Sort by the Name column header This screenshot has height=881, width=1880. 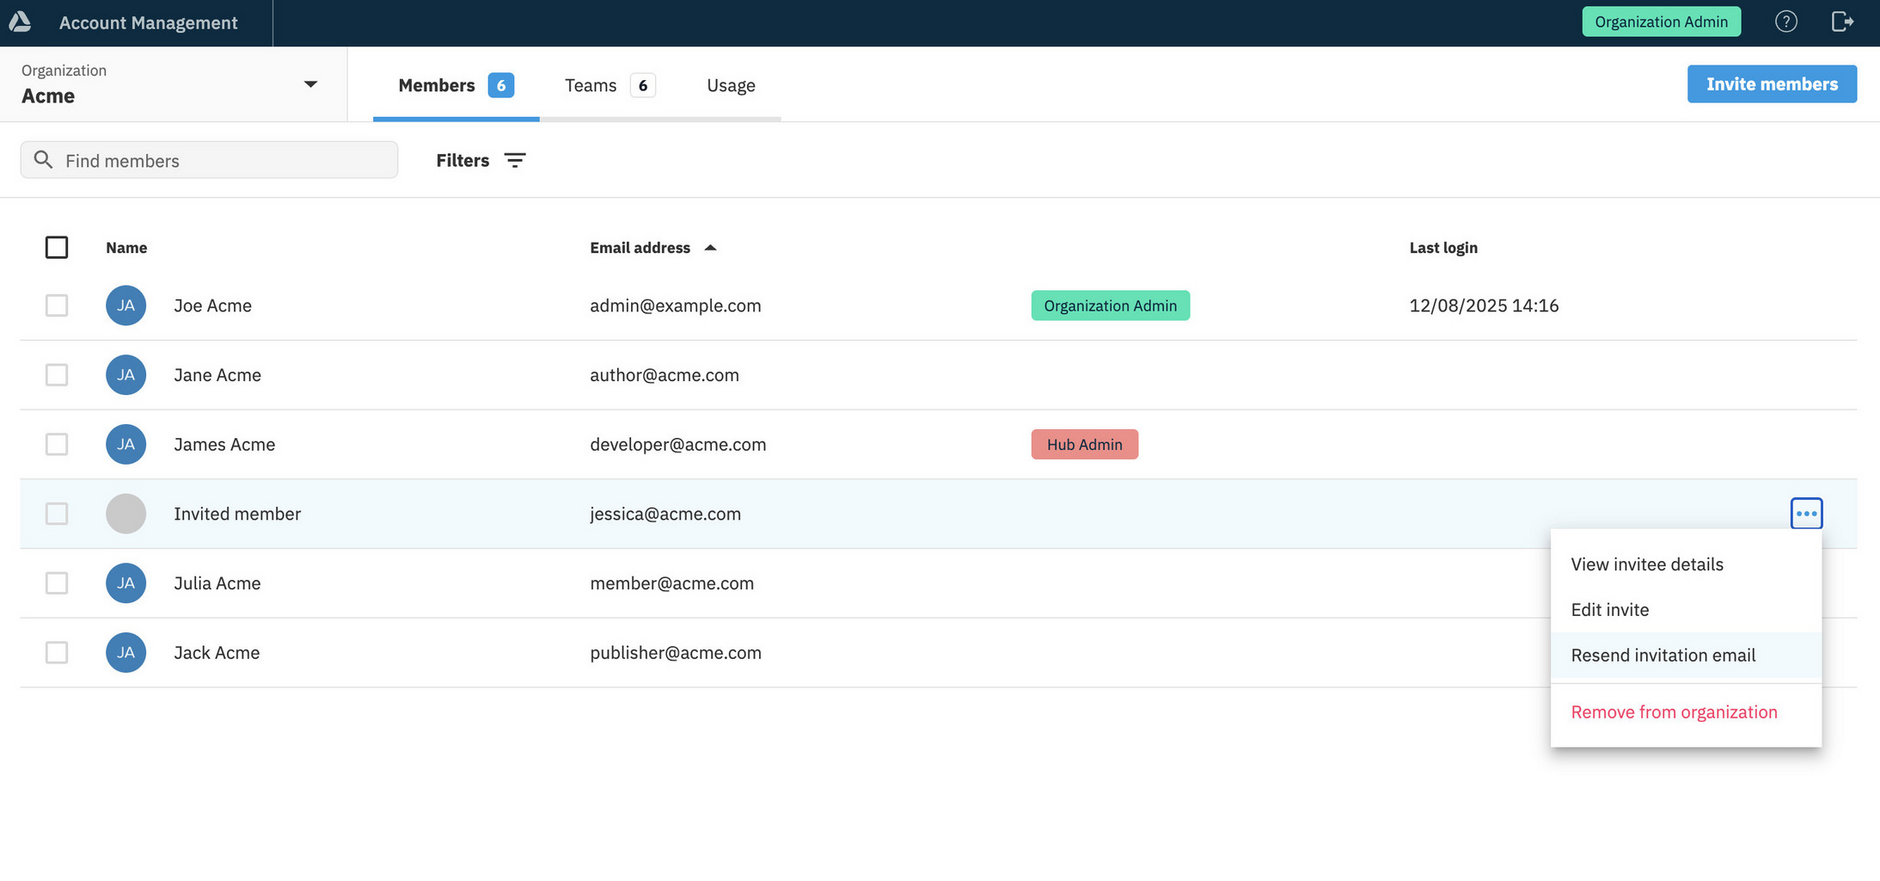tap(126, 248)
